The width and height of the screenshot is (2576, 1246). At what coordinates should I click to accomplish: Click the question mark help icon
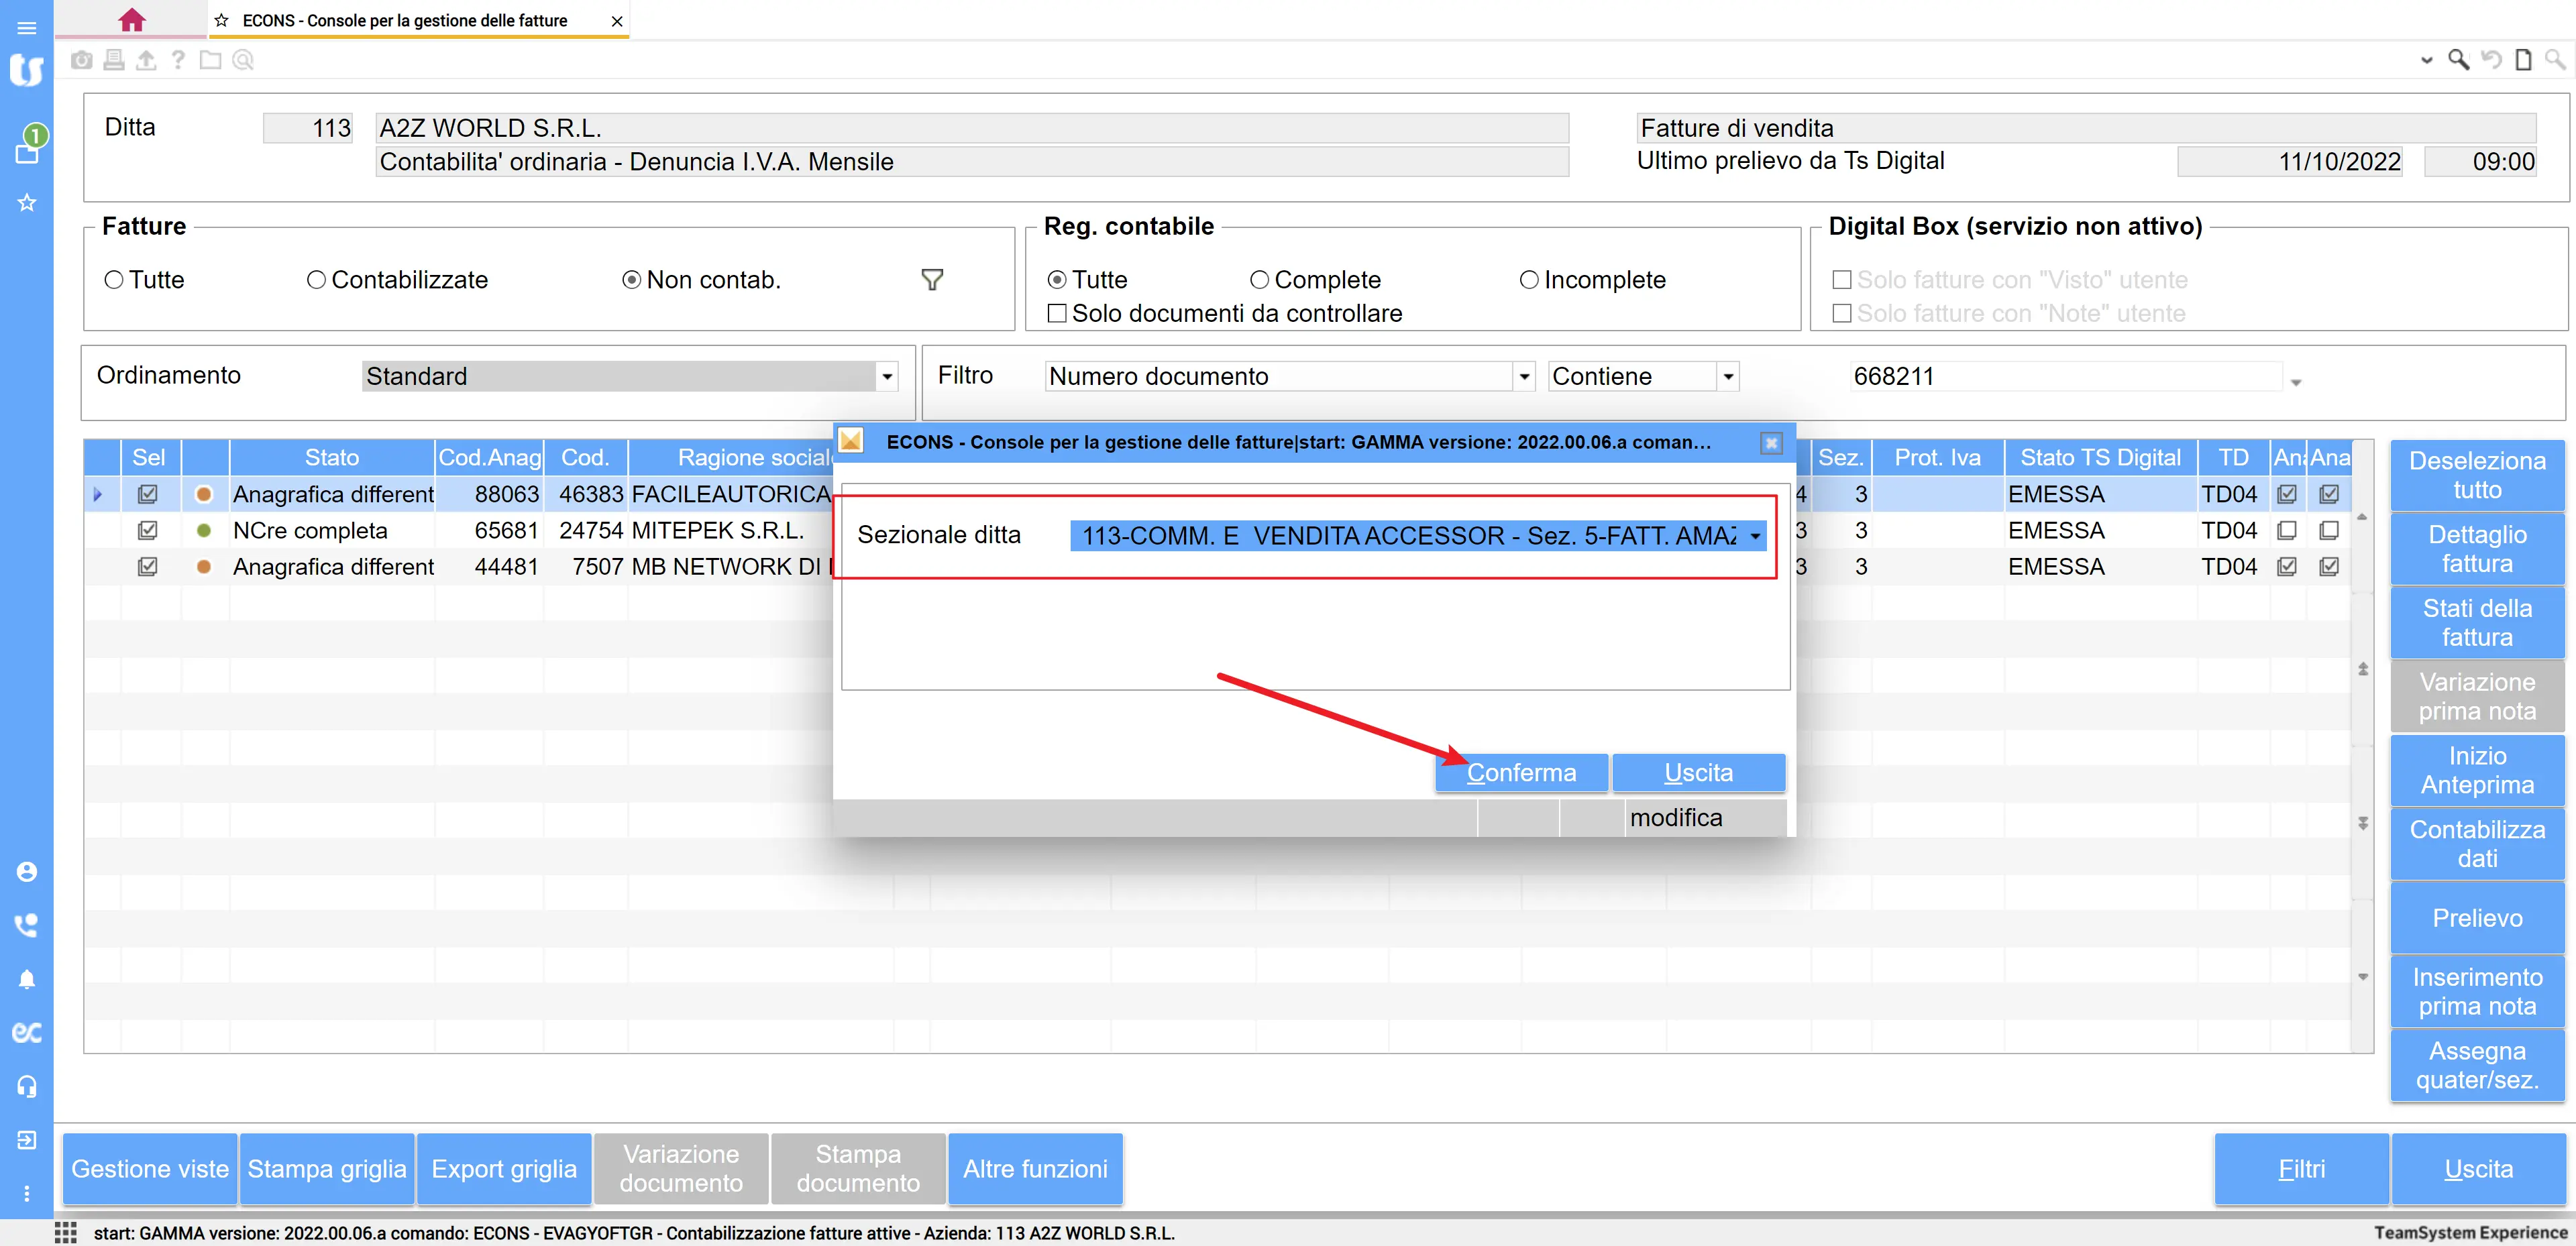click(178, 60)
